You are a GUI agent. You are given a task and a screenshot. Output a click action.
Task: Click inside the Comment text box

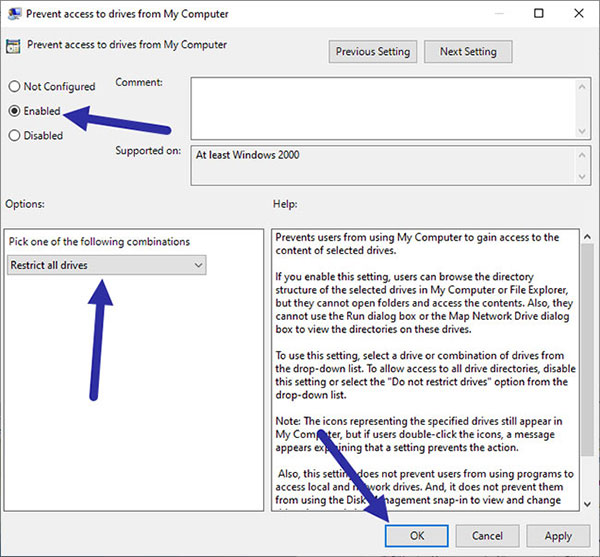(x=383, y=108)
